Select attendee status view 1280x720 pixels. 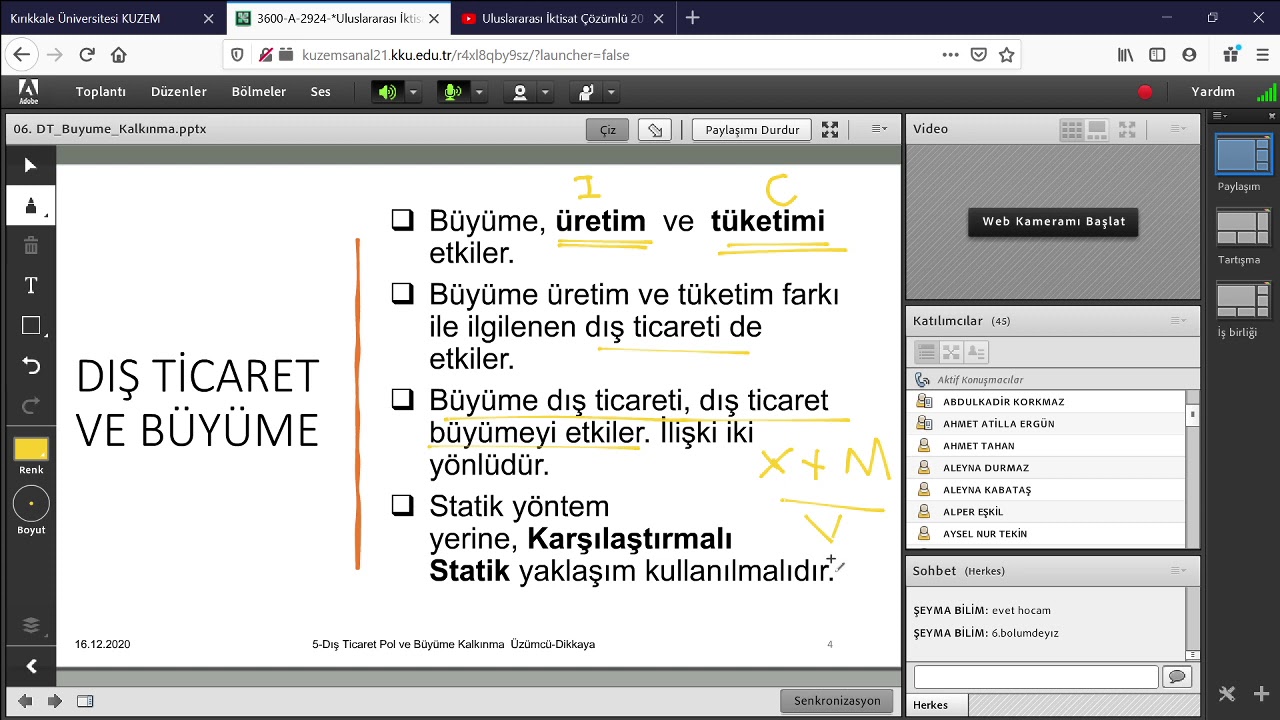pos(976,353)
